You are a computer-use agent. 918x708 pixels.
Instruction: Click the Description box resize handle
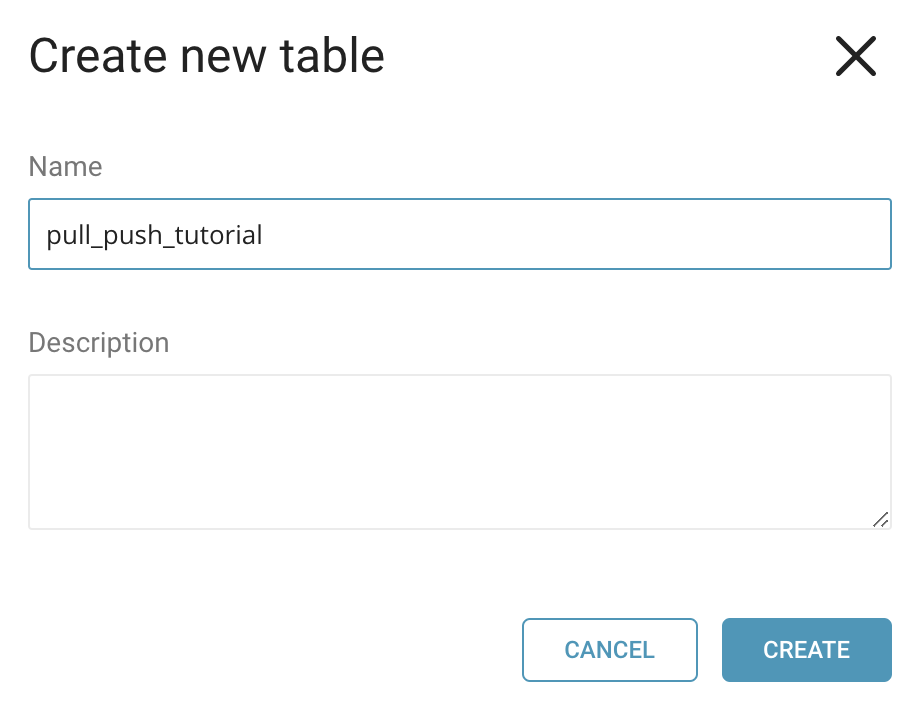point(880,518)
